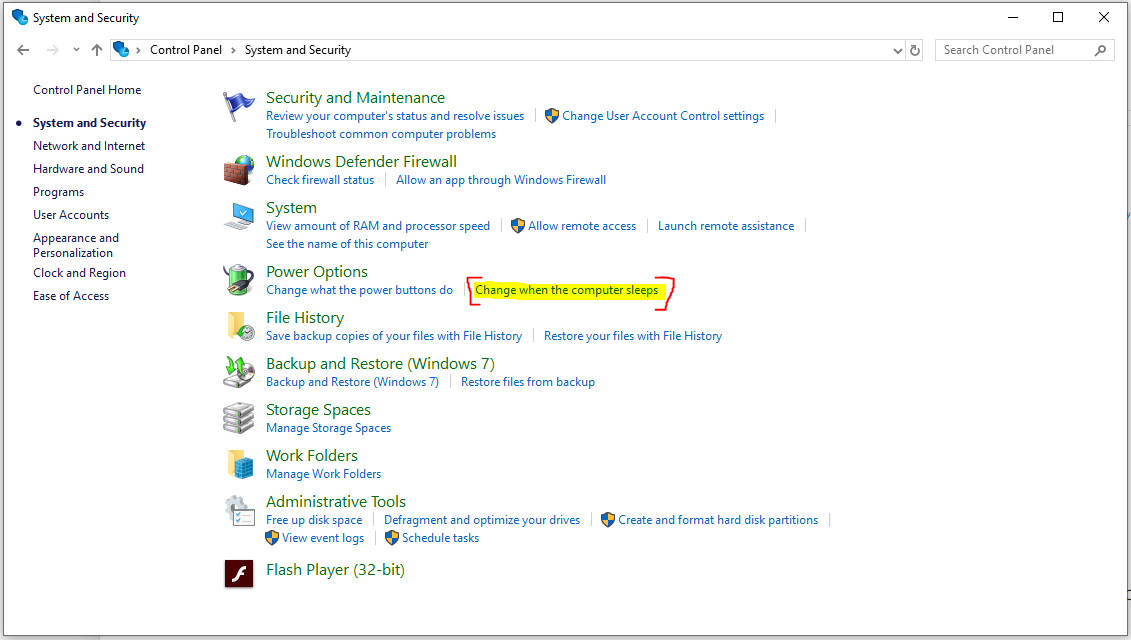This screenshot has height=640, width=1131.
Task: Open Change when the computer sleeps link
Action: 566,290
